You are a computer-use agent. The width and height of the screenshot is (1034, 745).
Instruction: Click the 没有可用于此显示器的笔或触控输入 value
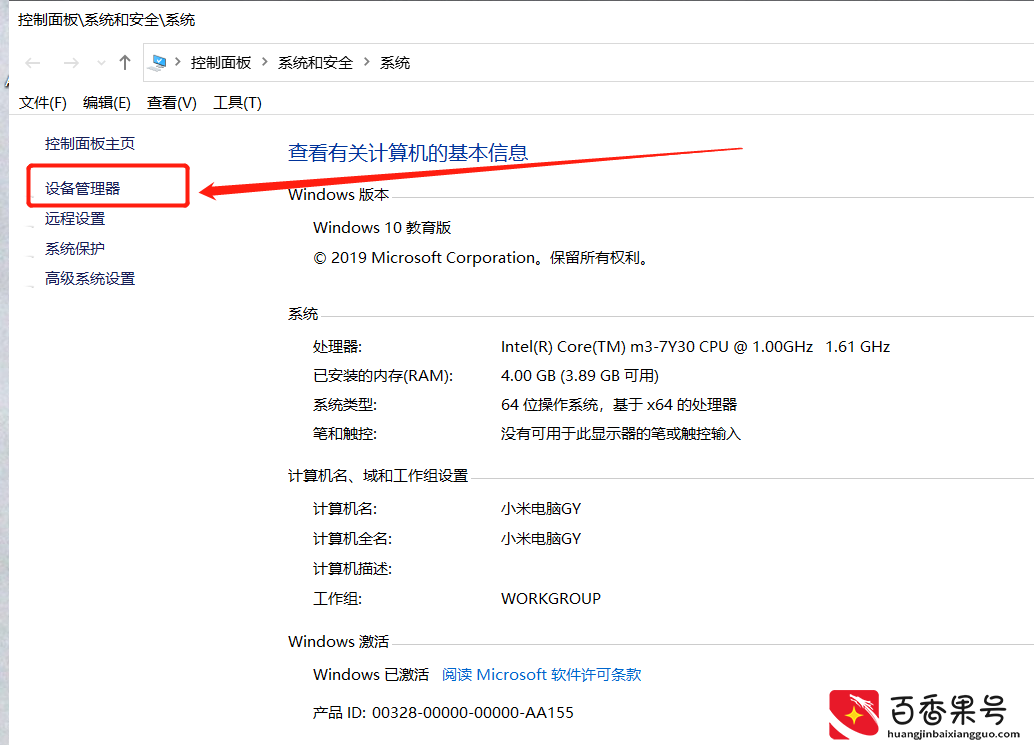pyautogui.click(x=621, y=434)
